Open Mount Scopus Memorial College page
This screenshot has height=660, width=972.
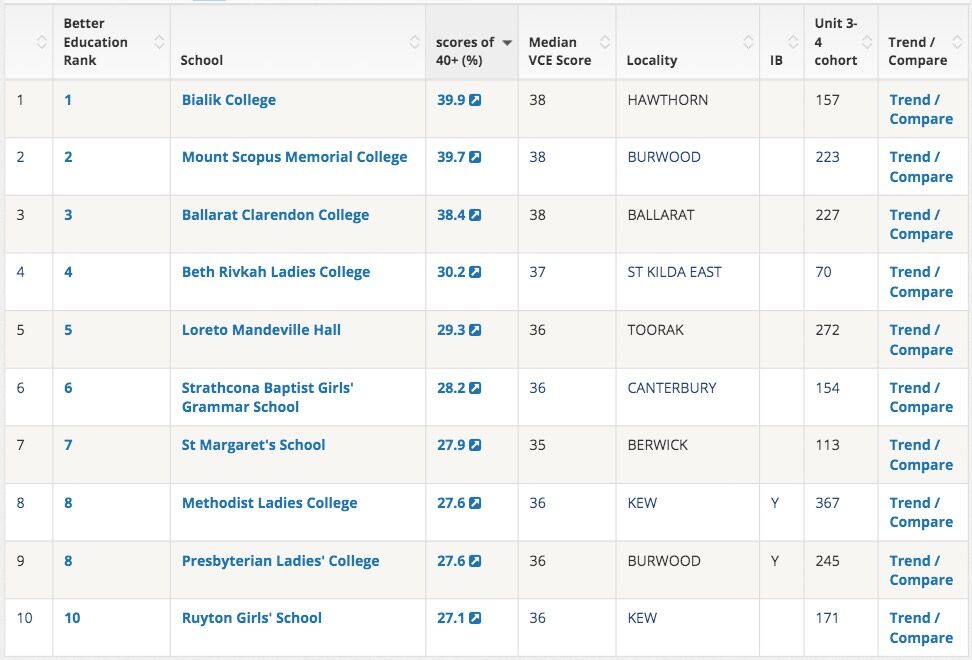coord(294,157)
